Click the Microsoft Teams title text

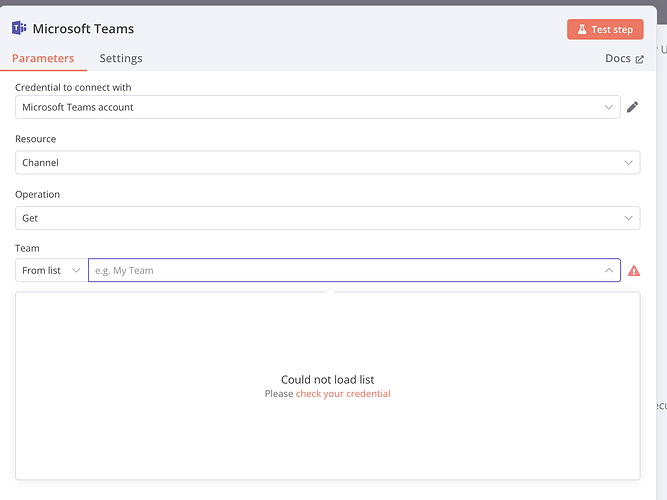click(83, 29)
